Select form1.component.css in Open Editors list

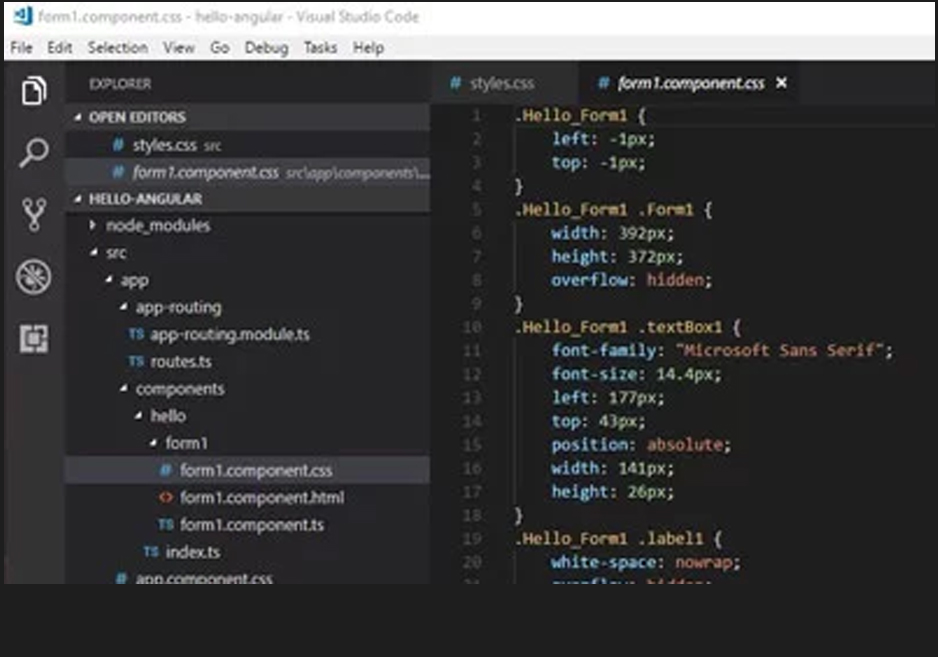(x=247, y=172)
